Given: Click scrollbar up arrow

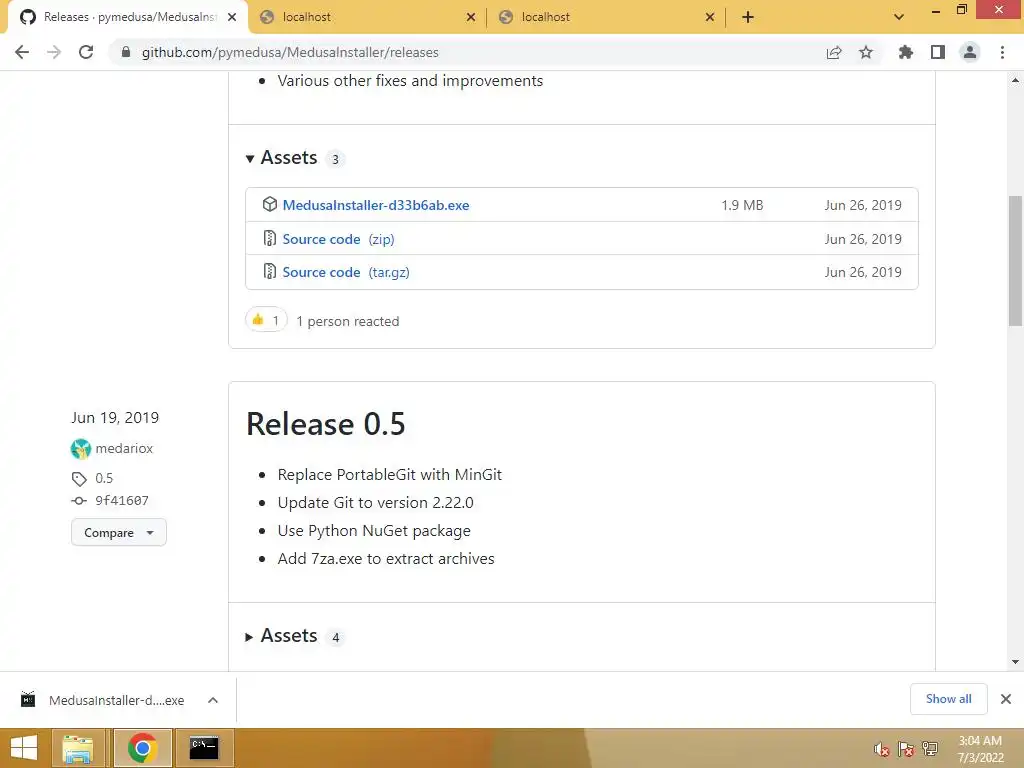Looking at the screenshot, I should click(x=1015, y=80).
